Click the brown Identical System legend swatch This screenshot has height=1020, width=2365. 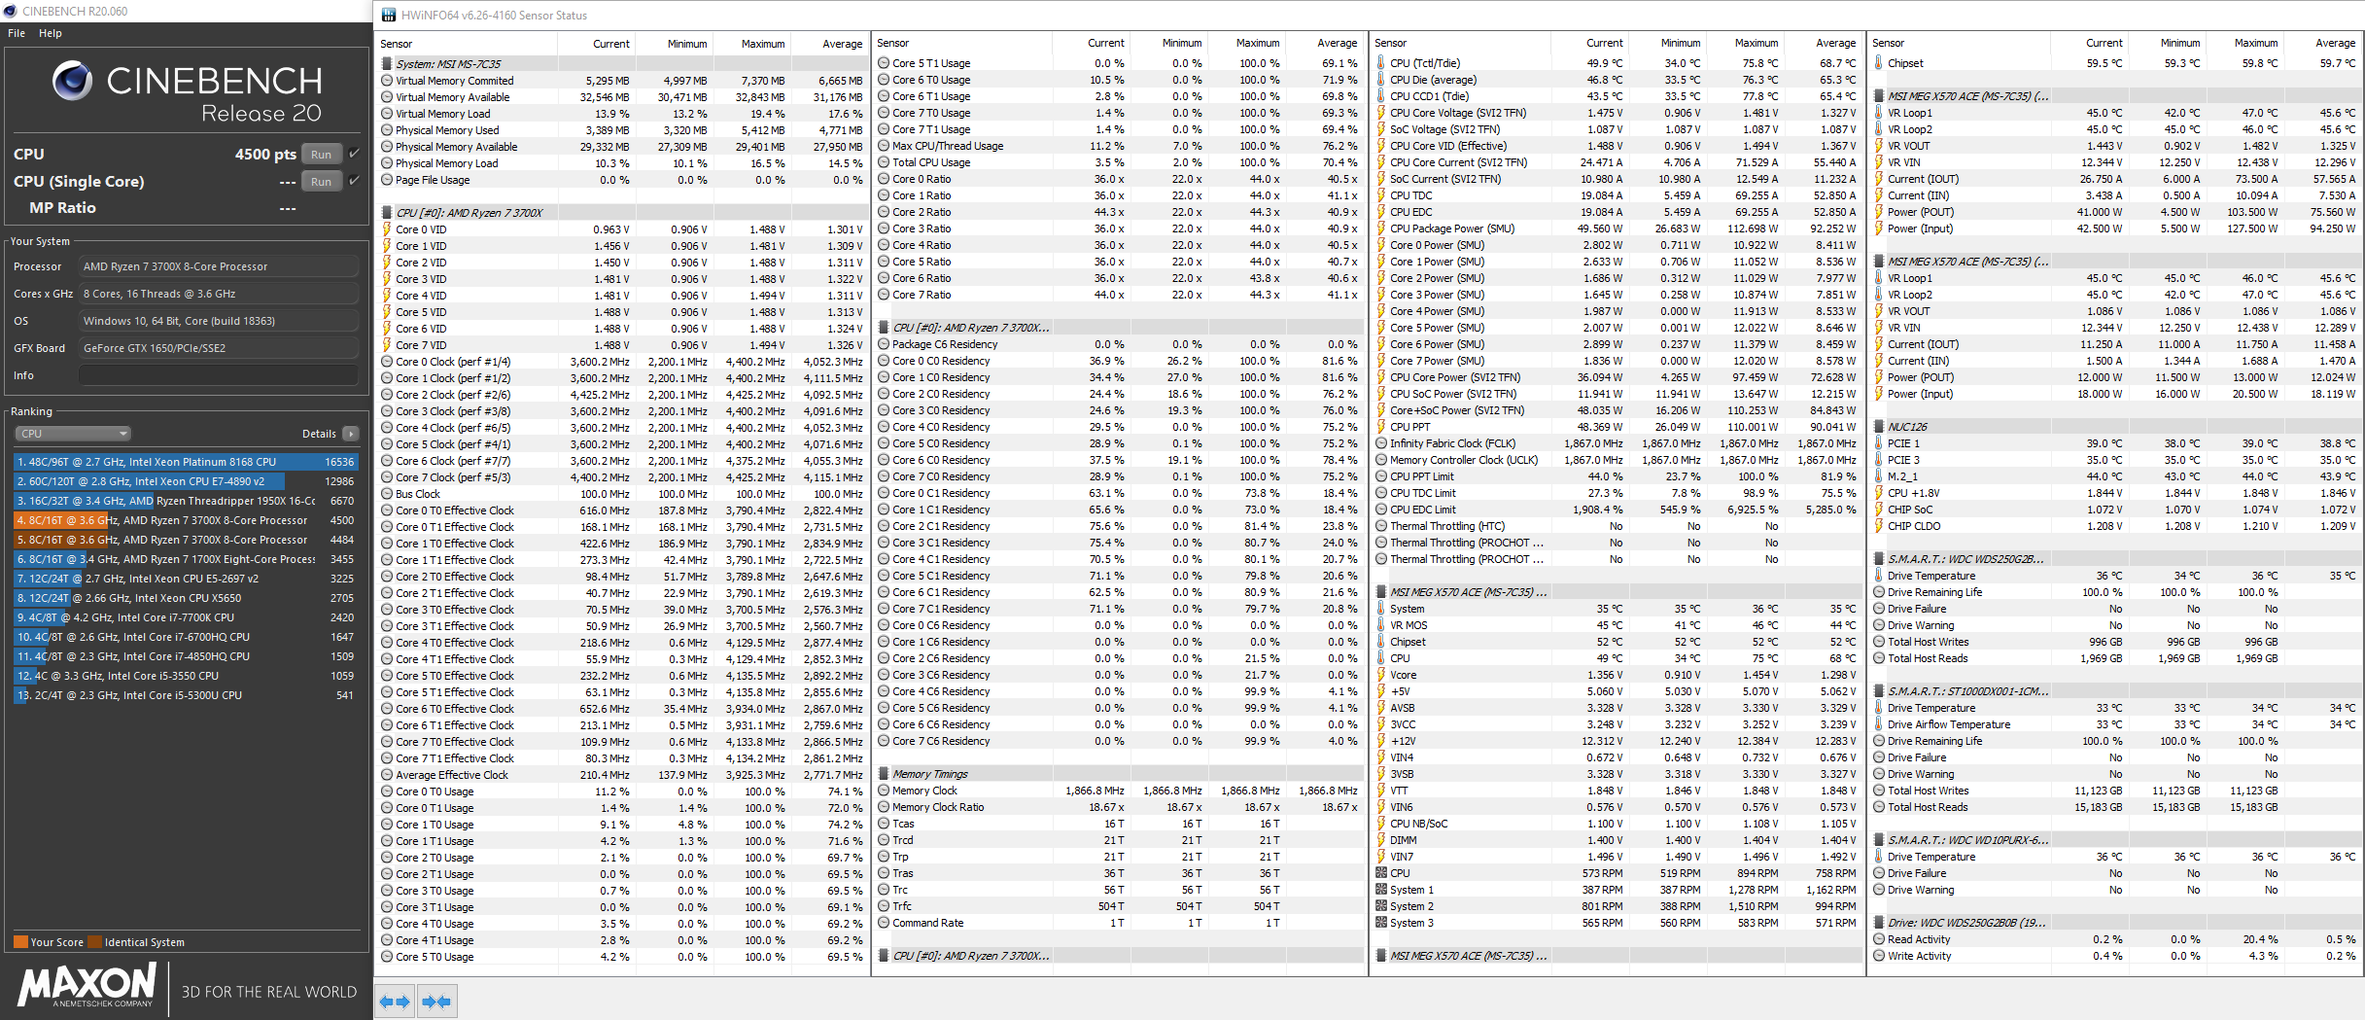[x=95, y=942]
